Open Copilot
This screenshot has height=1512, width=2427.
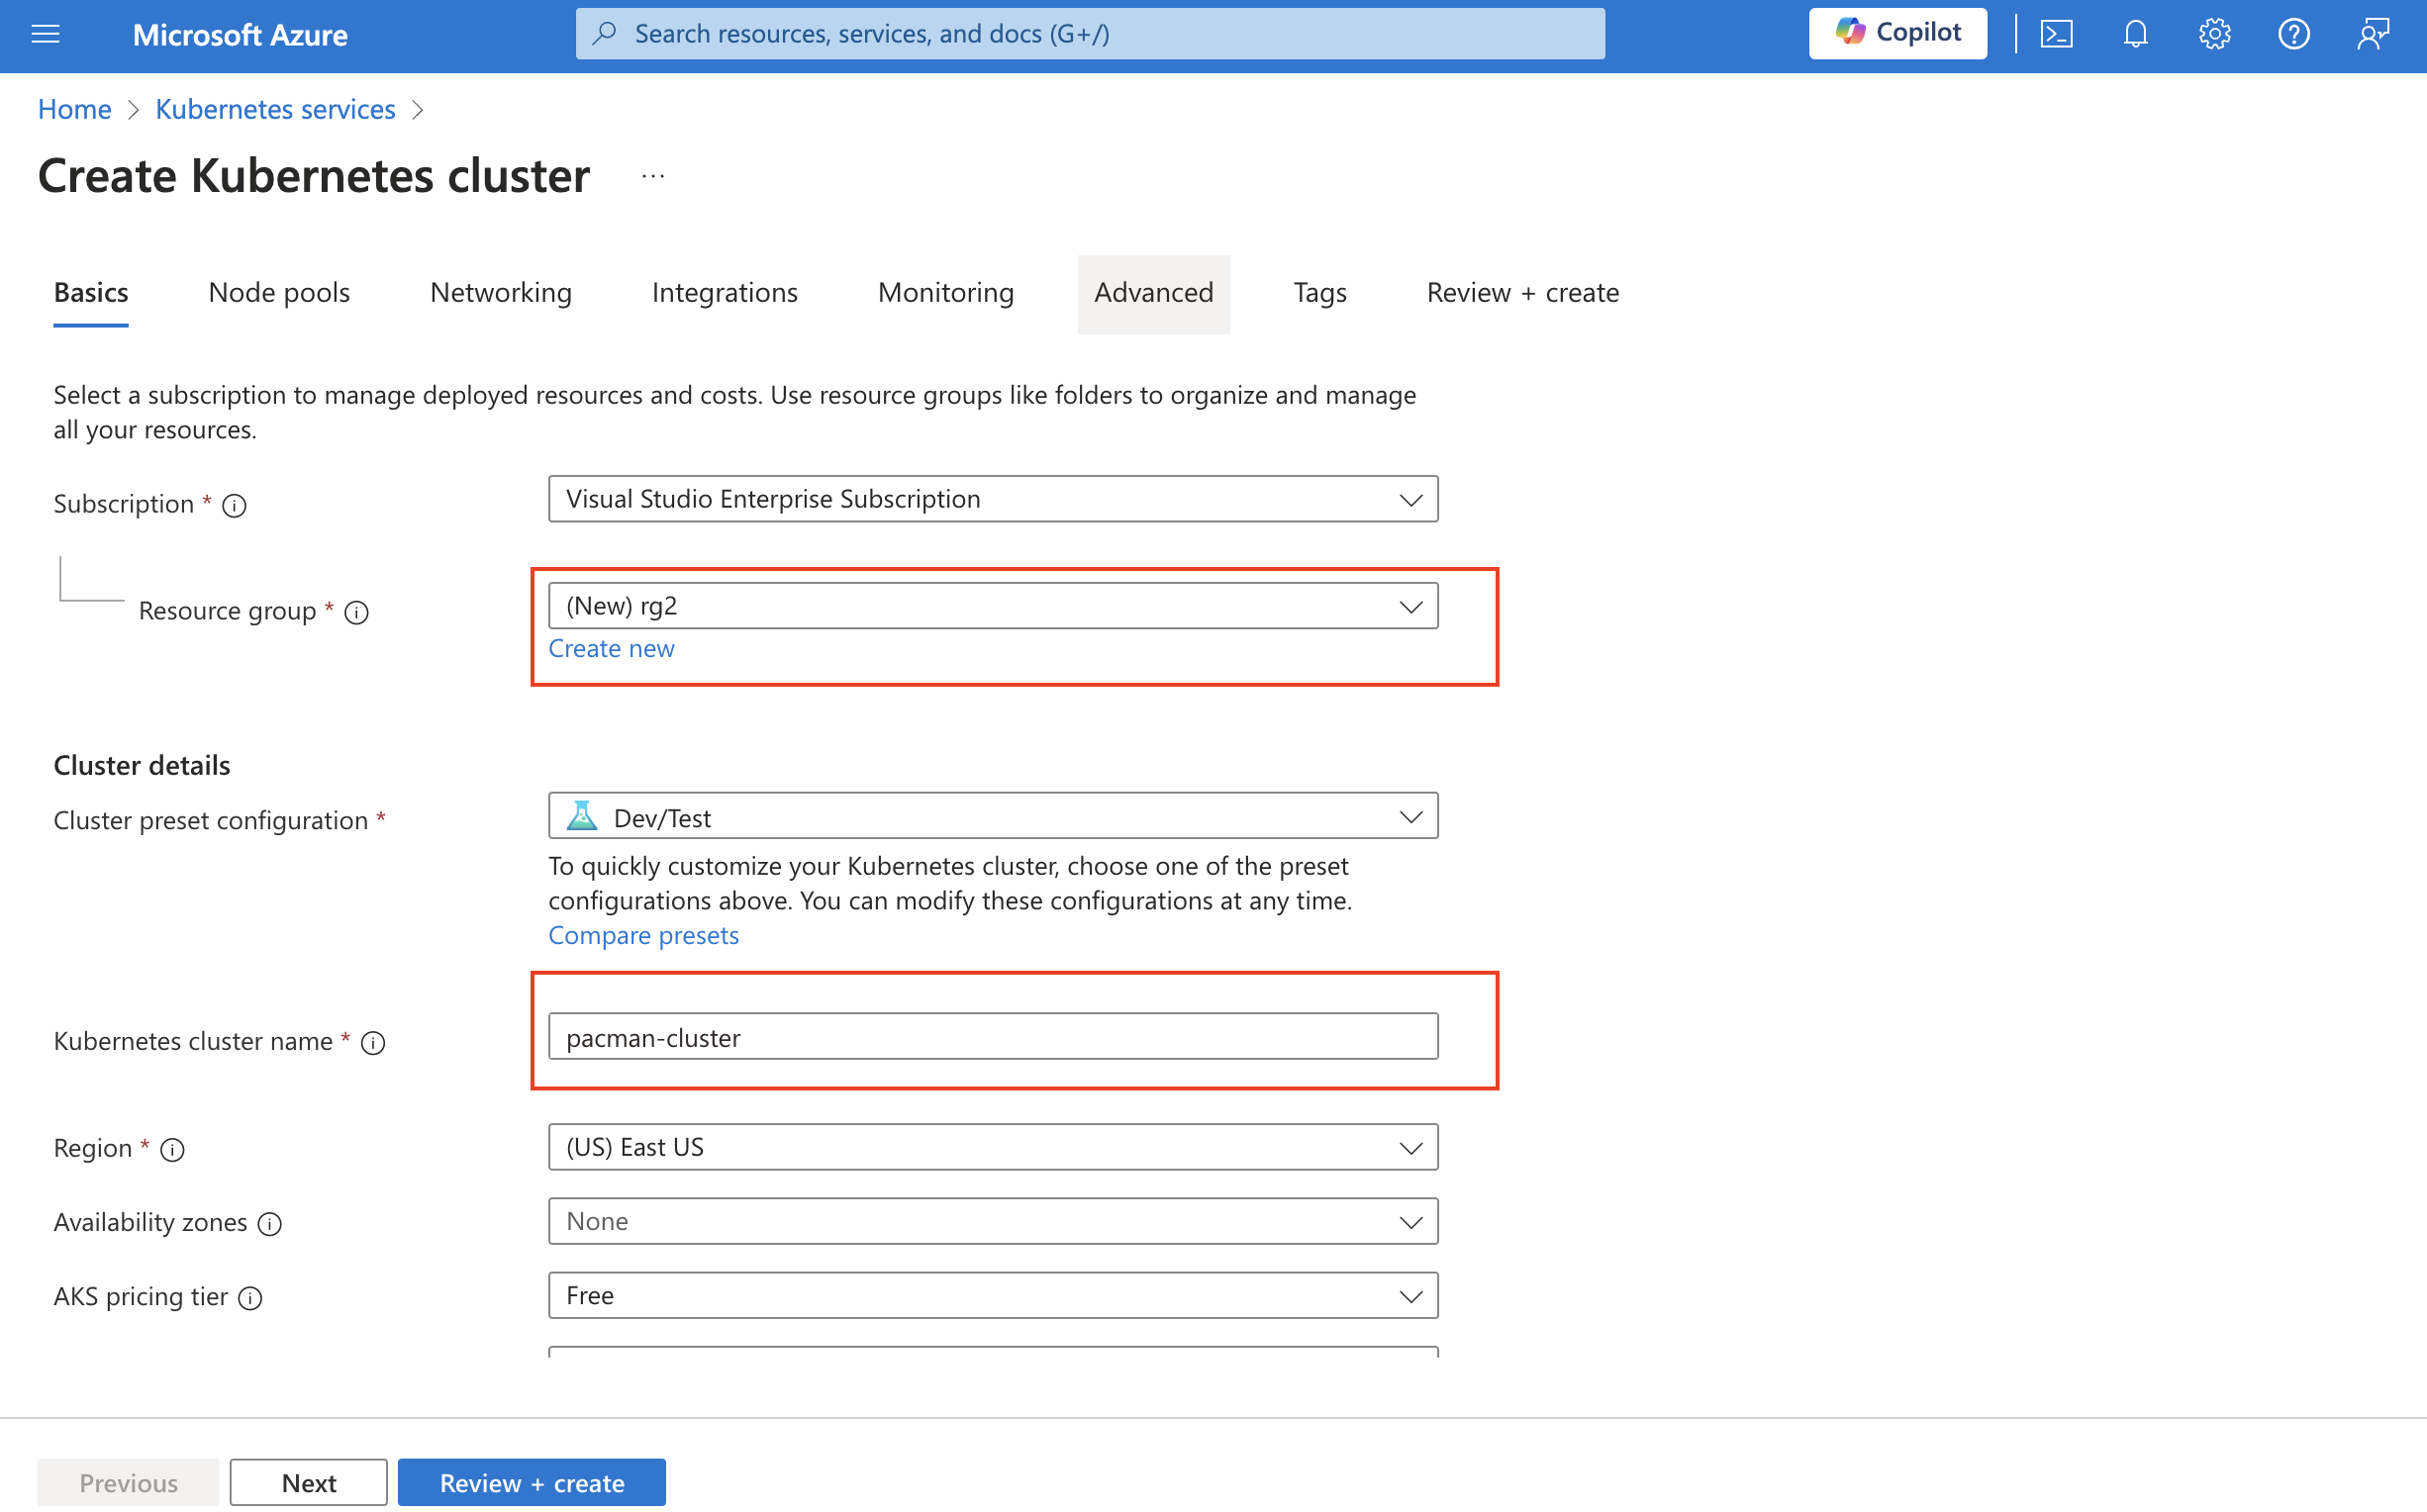pyautogui.click(x=1897, y=33)
